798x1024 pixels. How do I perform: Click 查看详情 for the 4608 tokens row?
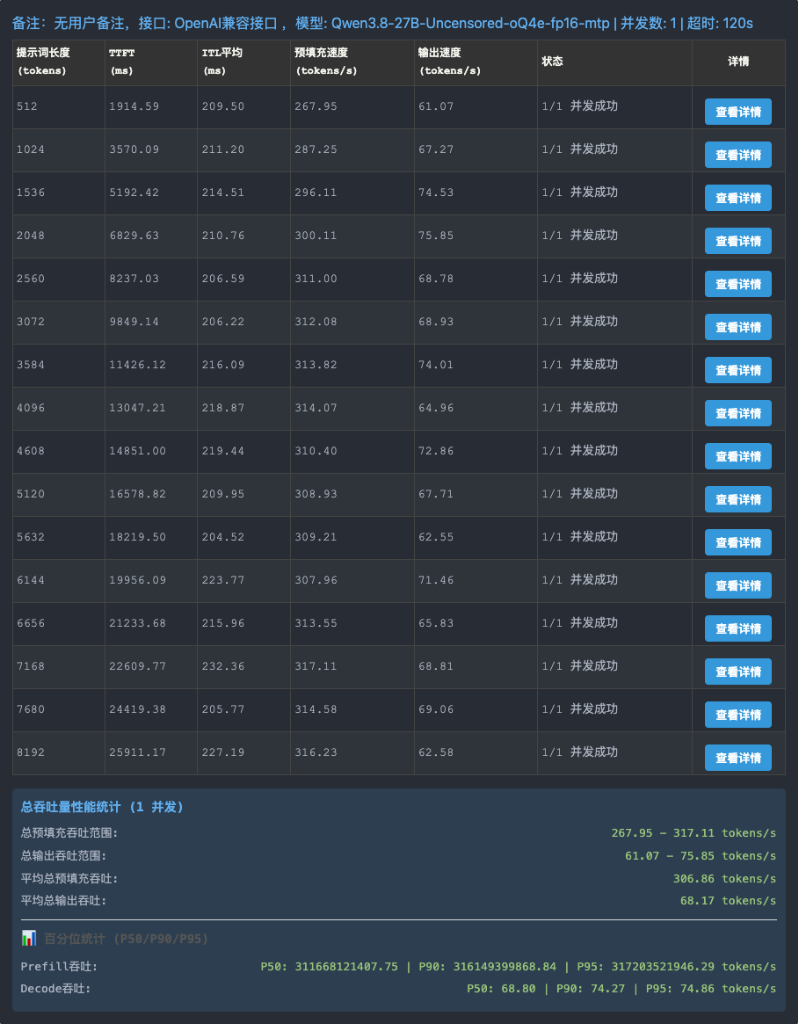click(x=738, y=456)
